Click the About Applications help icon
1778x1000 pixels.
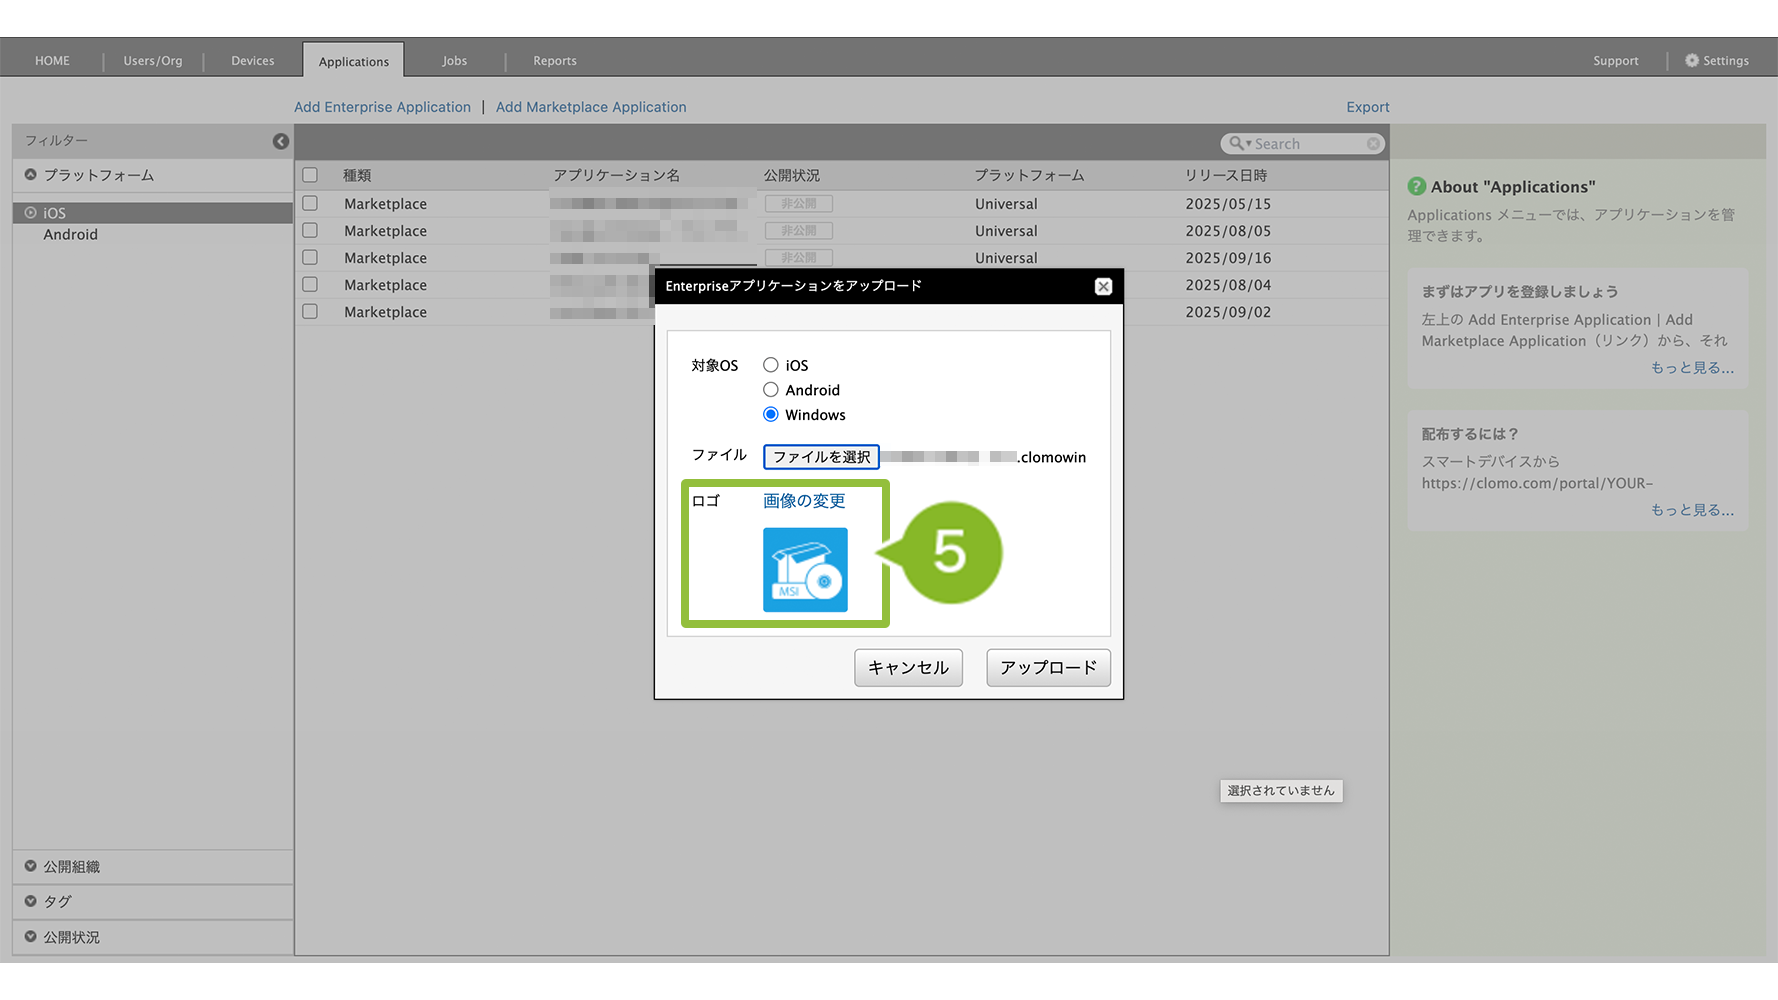(x=1416, y=187)
